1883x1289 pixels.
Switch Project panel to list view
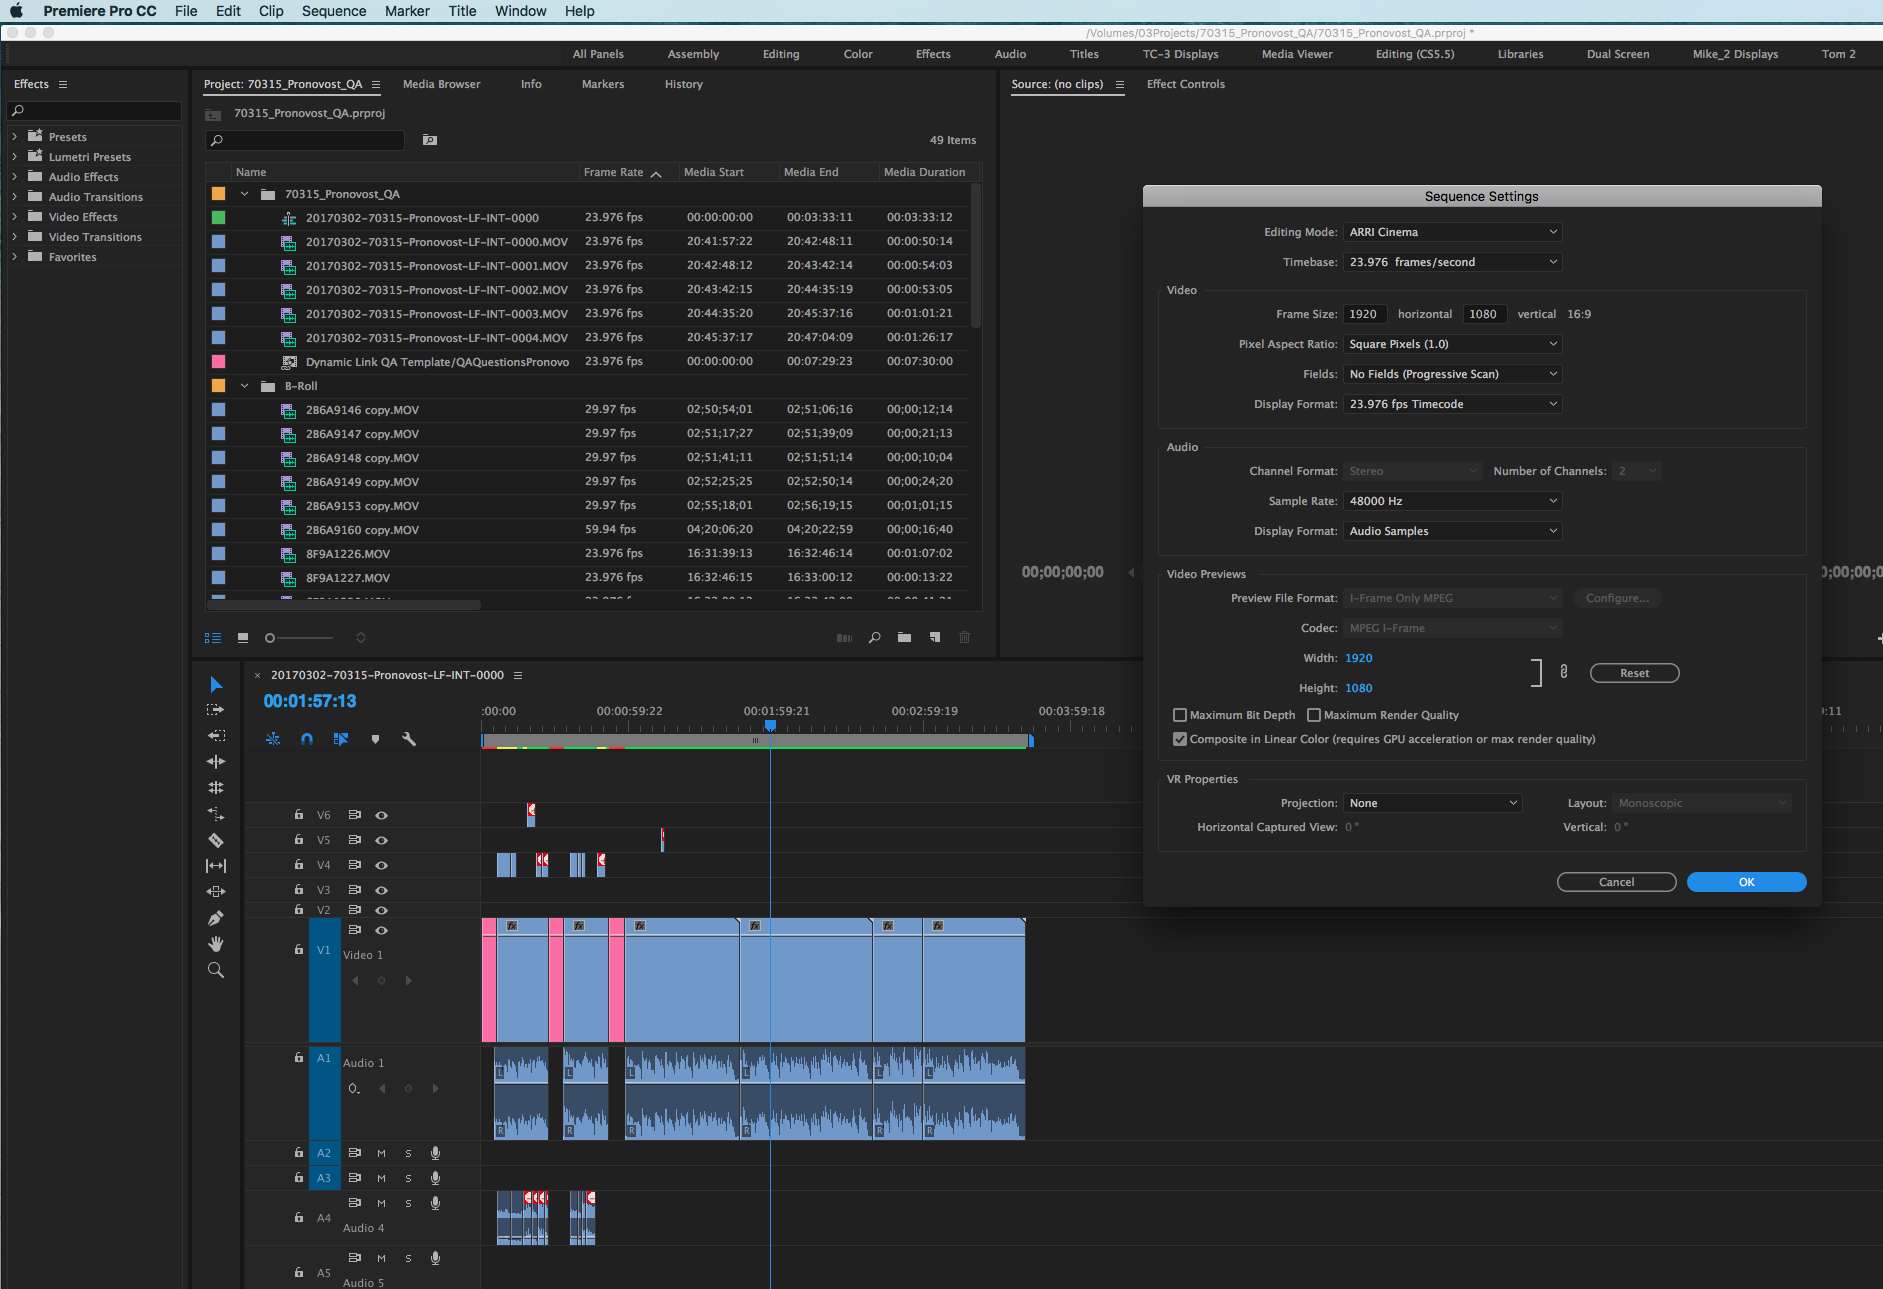[213, 638]
